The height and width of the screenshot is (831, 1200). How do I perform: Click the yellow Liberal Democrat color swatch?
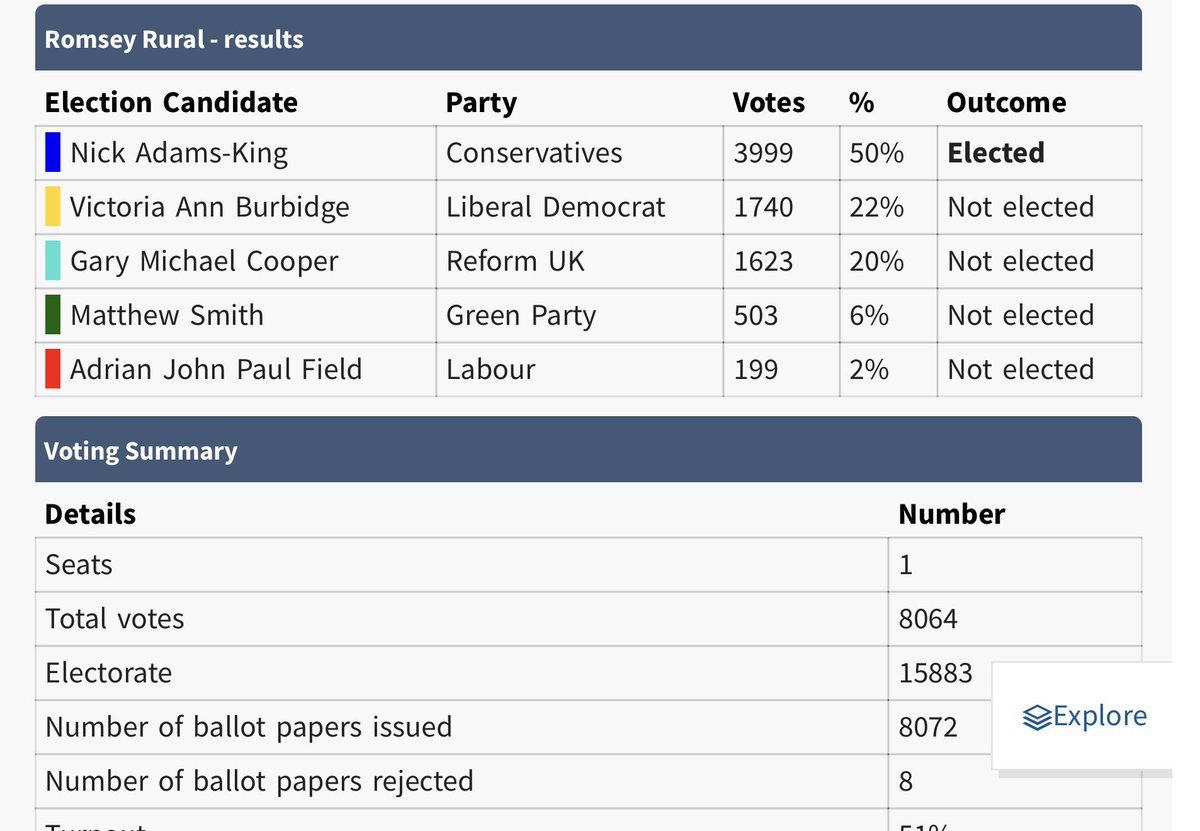pos(53,207)
